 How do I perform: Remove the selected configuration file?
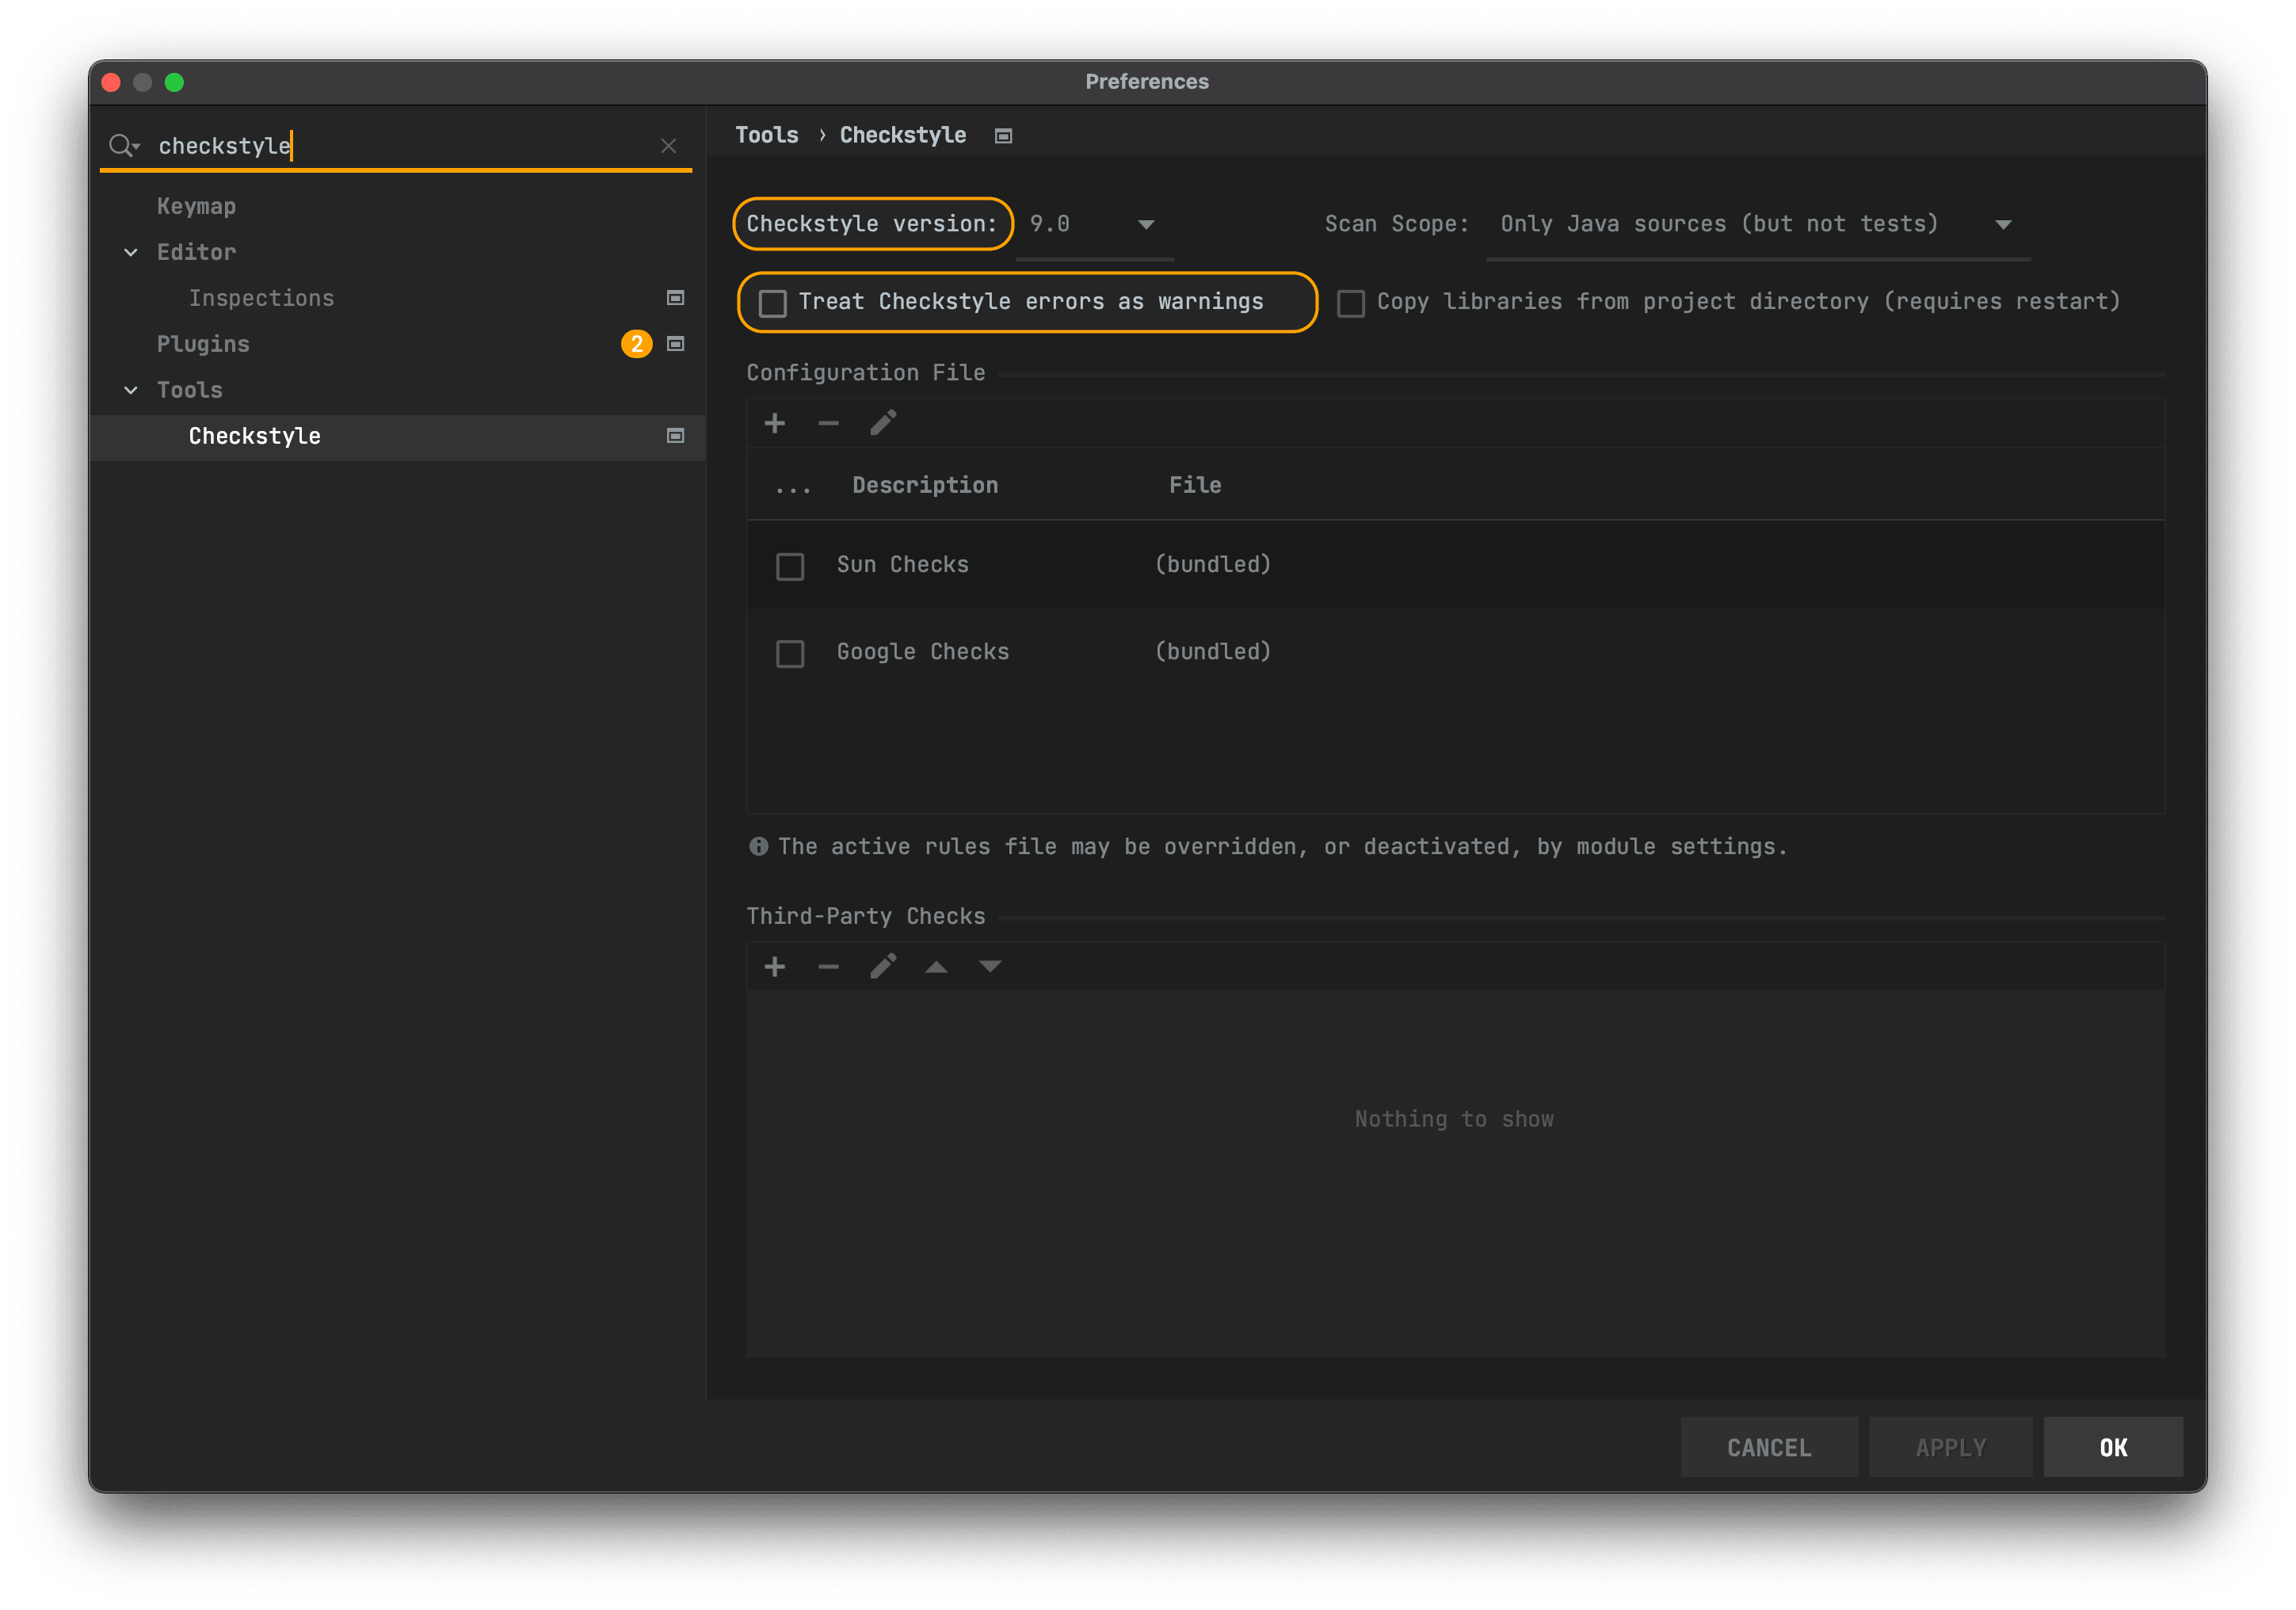pos(828,423)
